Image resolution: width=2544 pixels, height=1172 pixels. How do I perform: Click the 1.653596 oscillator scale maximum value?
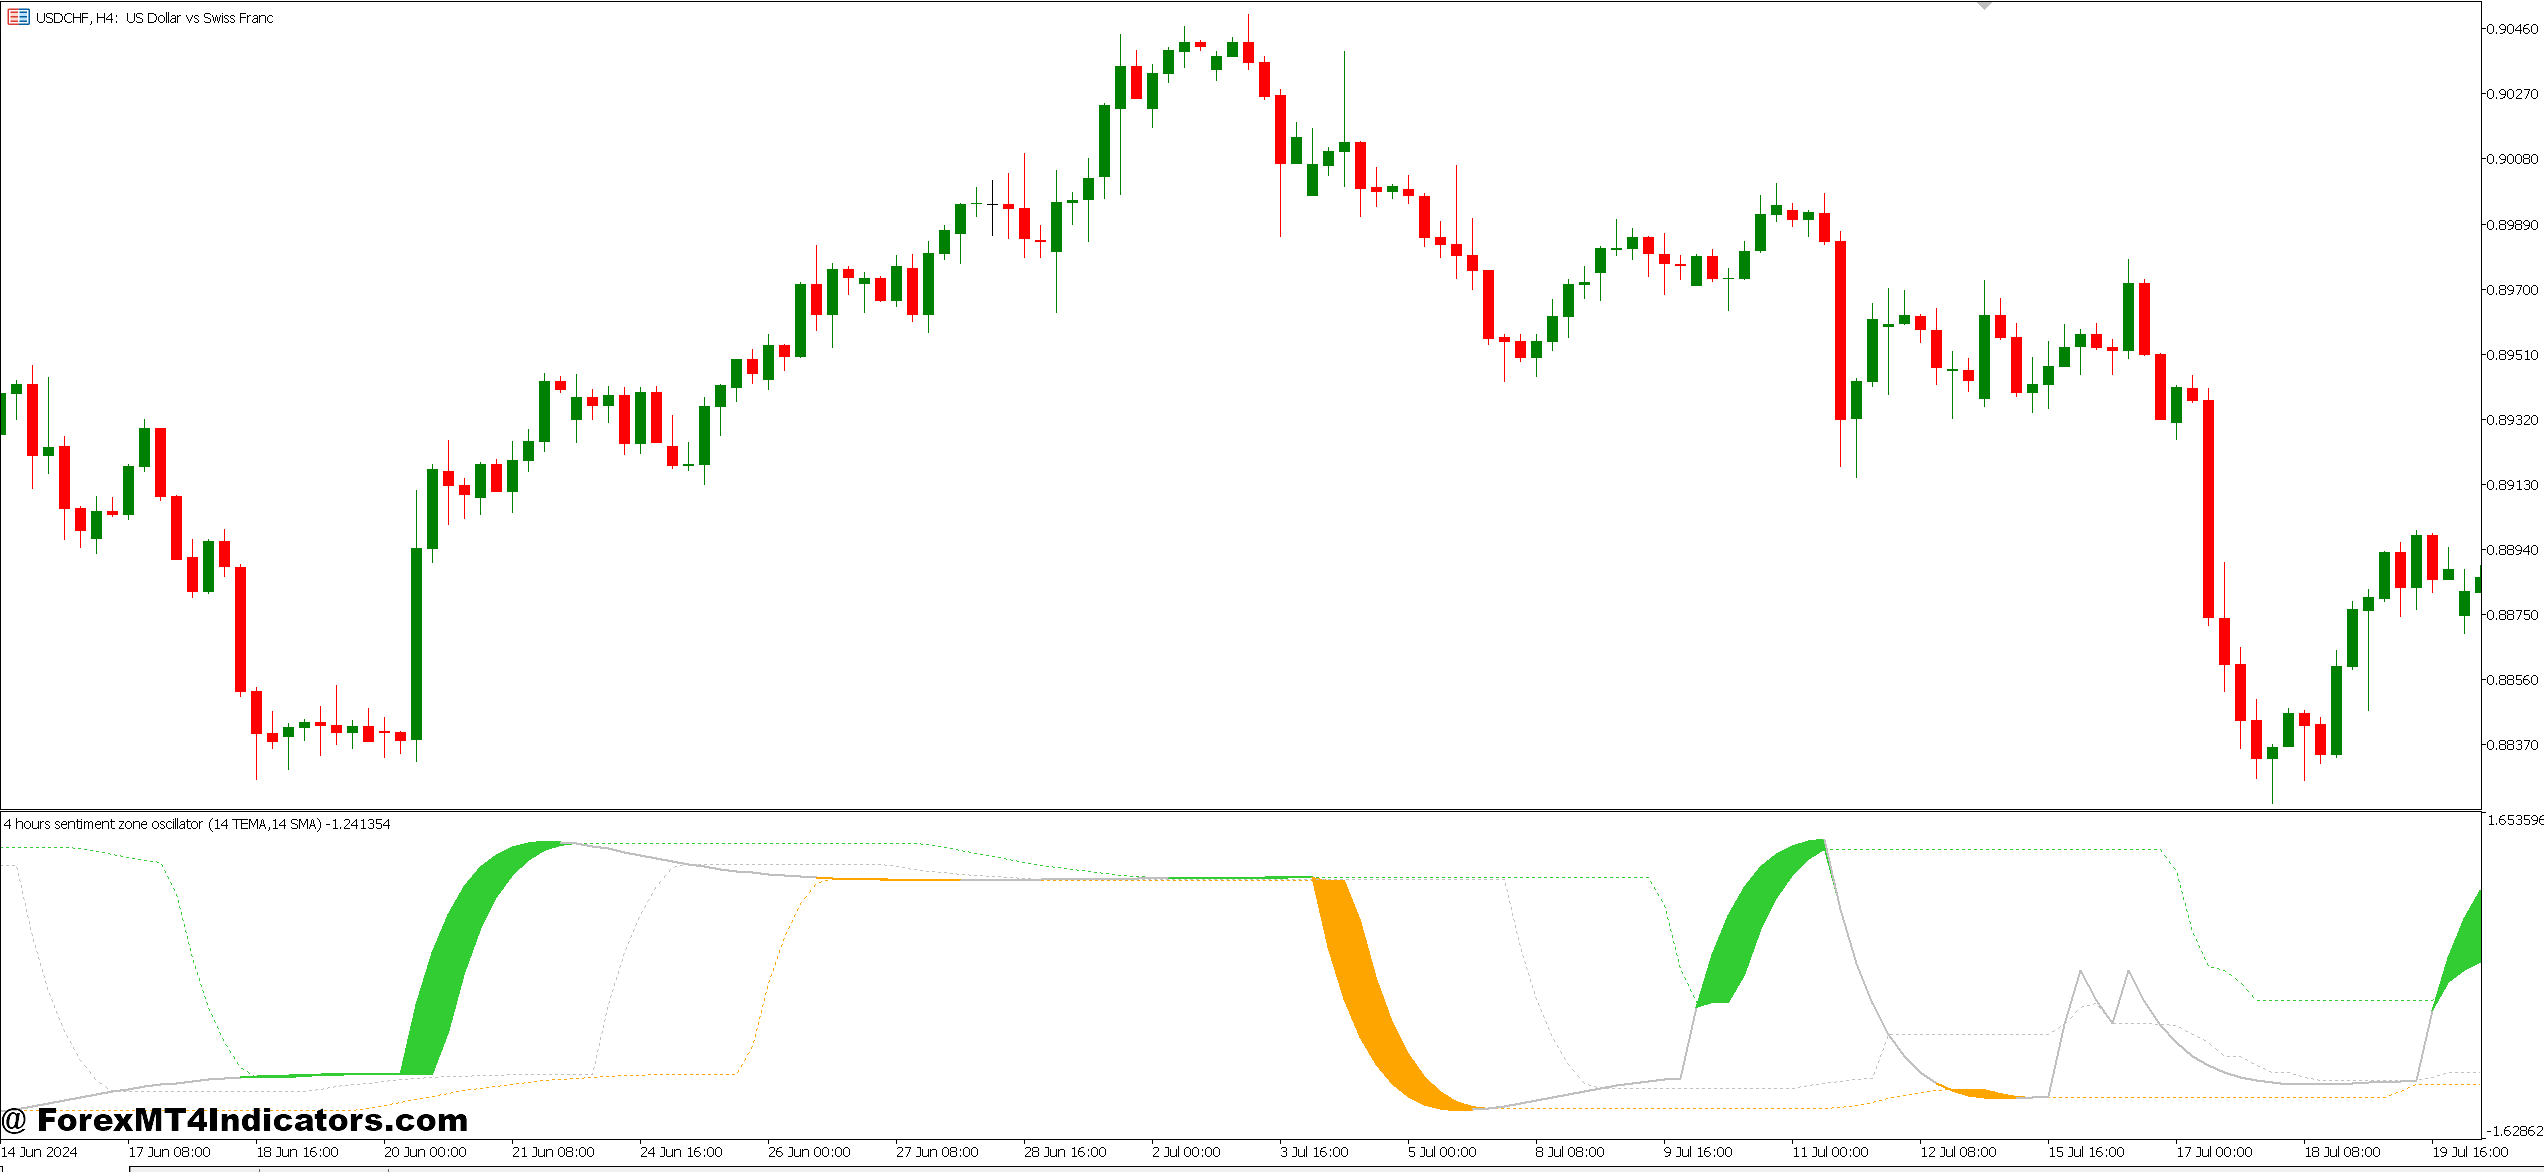[x=2514, y=820]
